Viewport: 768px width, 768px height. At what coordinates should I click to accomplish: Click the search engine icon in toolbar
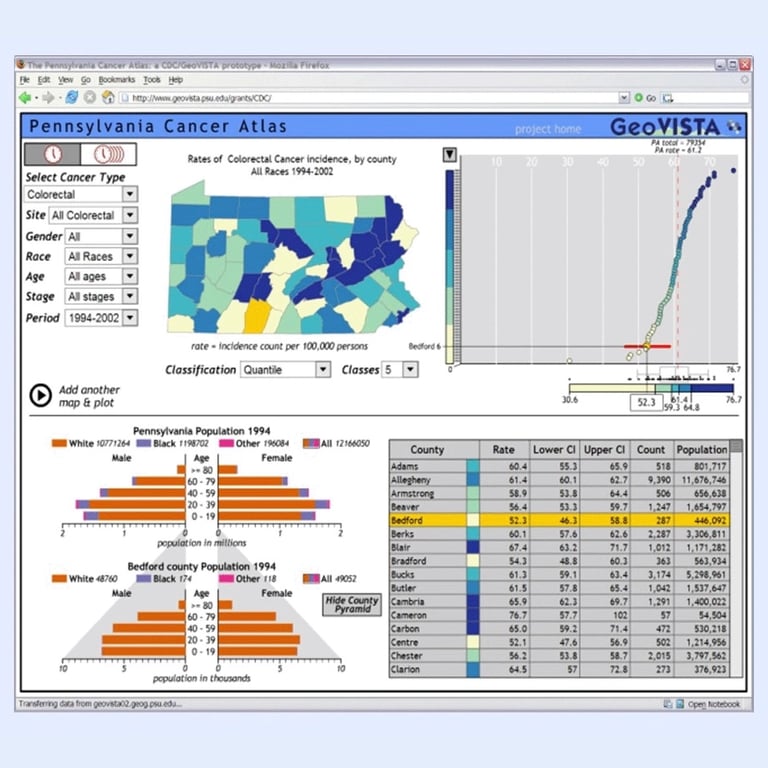click(x=667, y=98)
